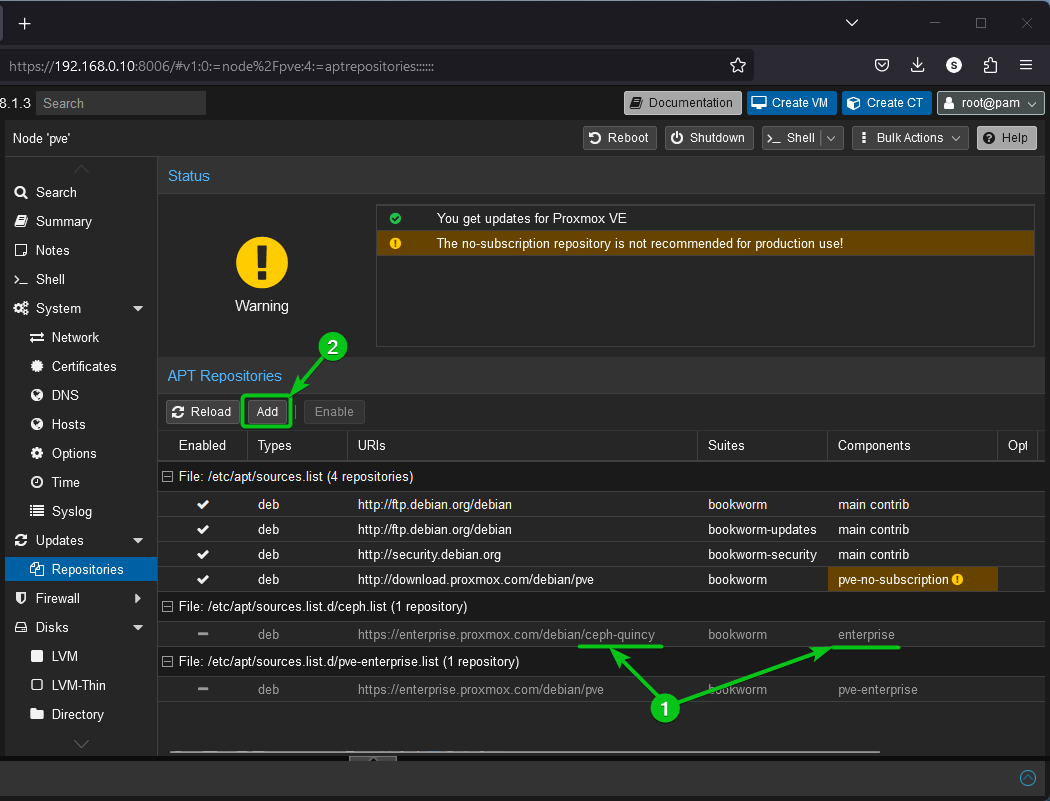Click the Reboot node button
The image size is (1050, 801).
pyautogui.click(x=619, y=138)
